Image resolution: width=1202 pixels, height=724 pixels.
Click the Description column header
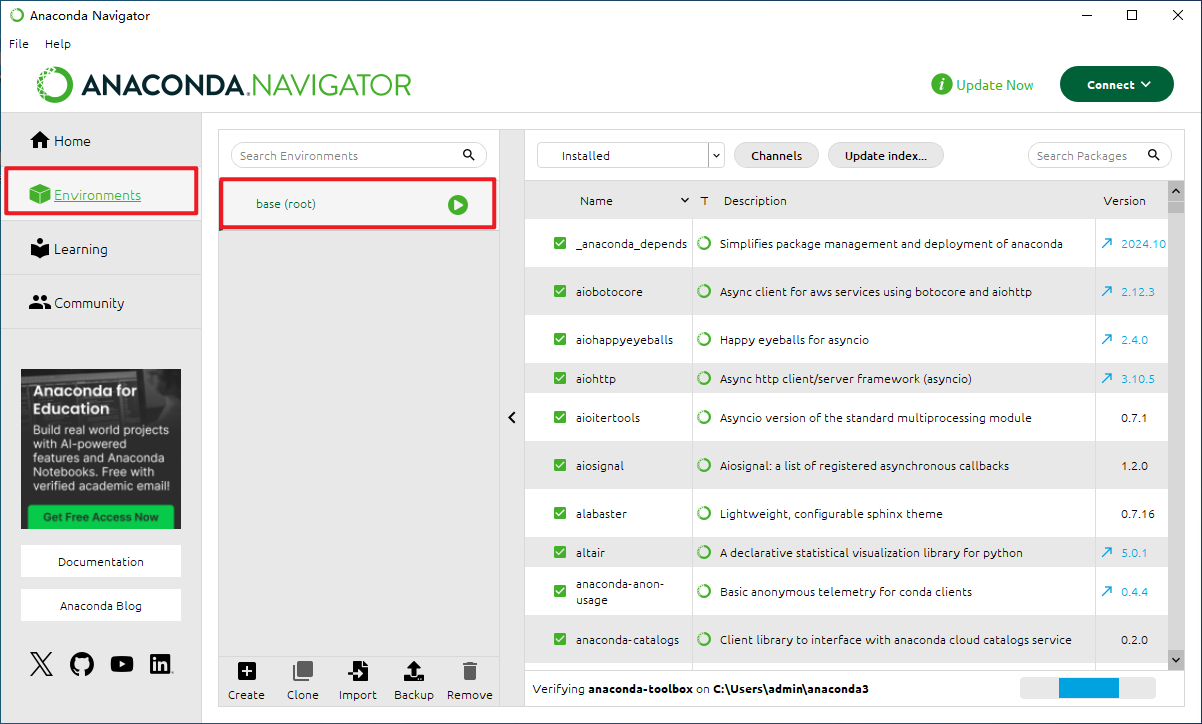pyautogui.click(x=755, y=201)
